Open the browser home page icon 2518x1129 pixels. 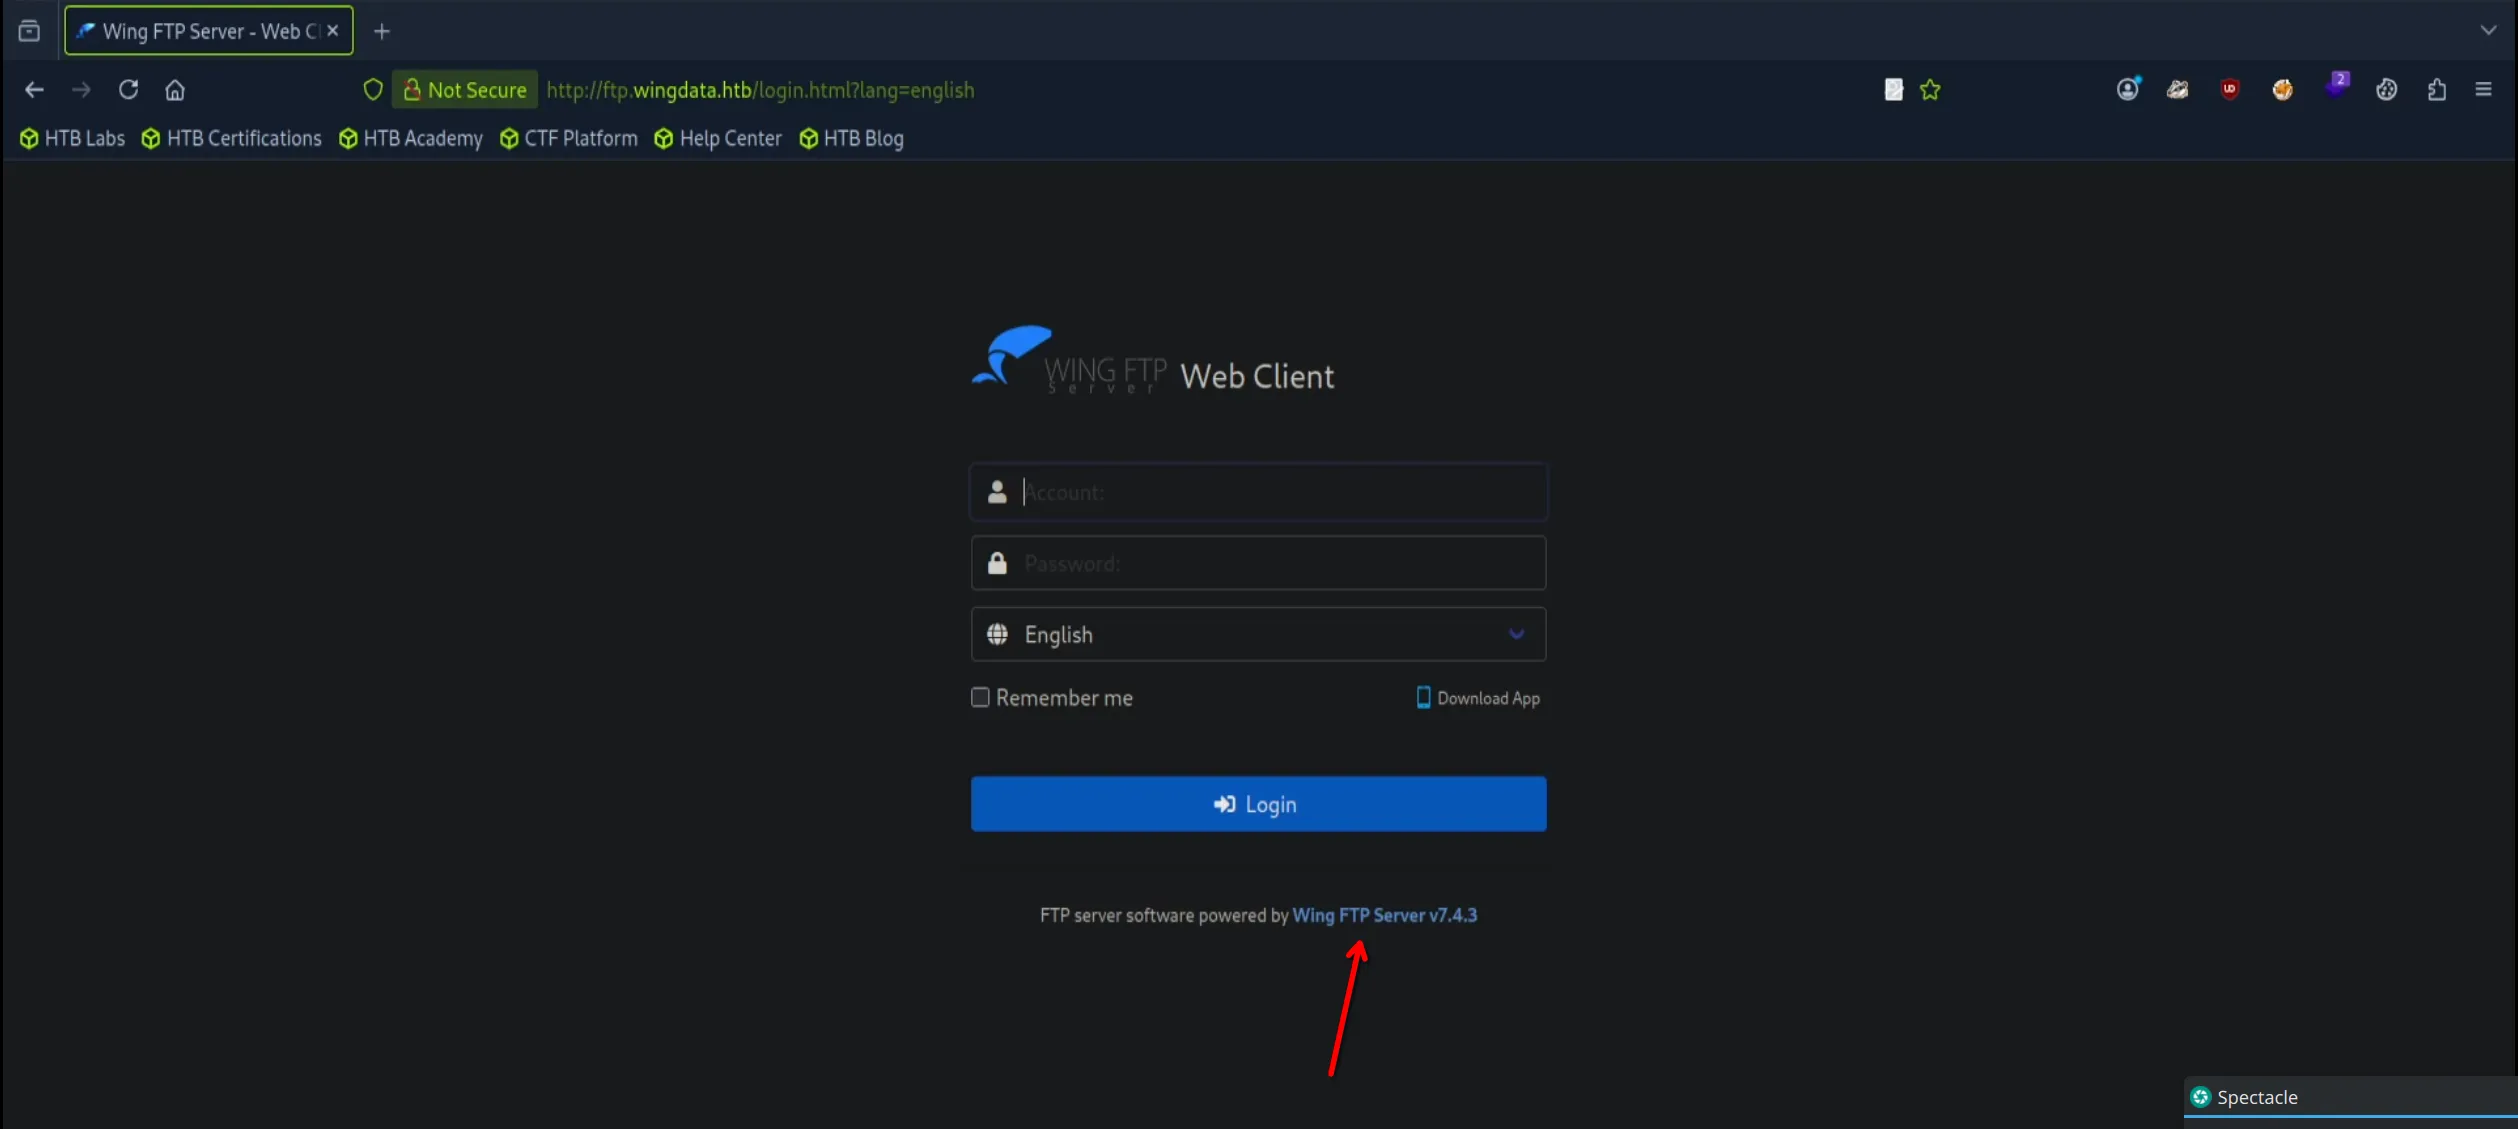pos(175,90)
